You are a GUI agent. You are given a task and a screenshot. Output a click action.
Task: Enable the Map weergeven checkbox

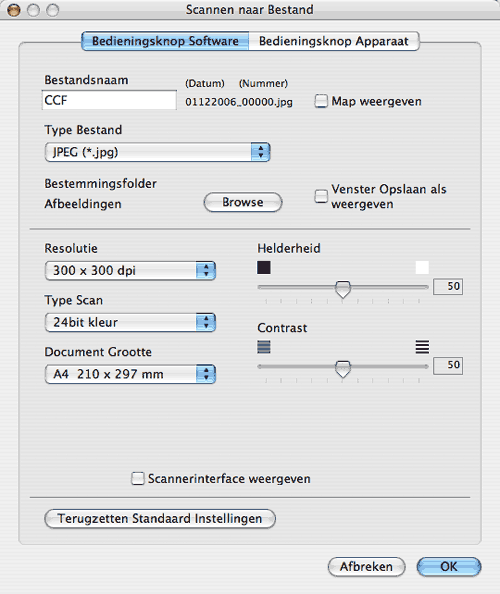[321, 101]
